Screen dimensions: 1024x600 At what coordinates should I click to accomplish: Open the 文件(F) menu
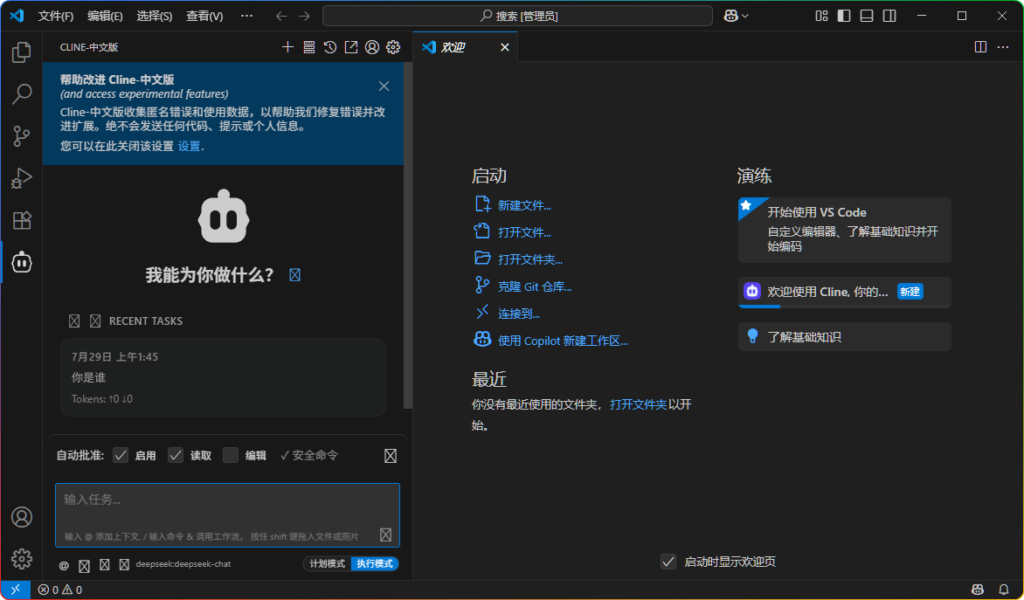coord(56,16)
